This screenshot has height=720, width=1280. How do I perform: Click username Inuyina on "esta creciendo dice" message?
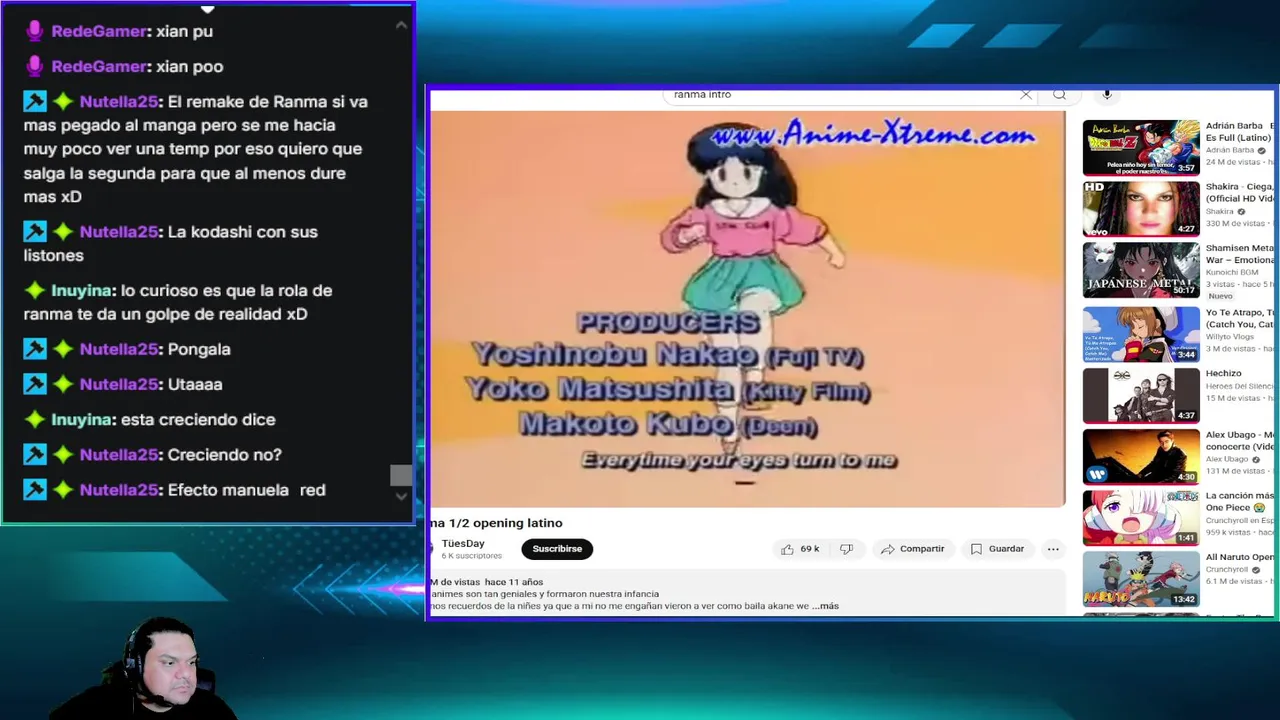tap(82, 419)
